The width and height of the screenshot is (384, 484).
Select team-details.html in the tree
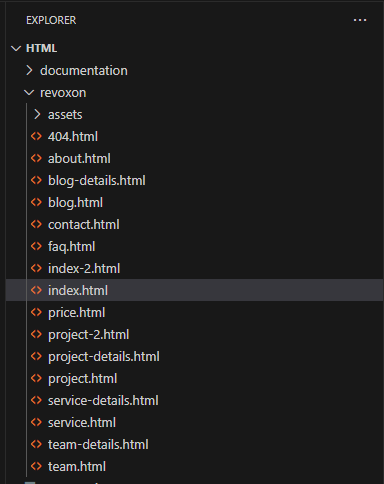[194, 444]
